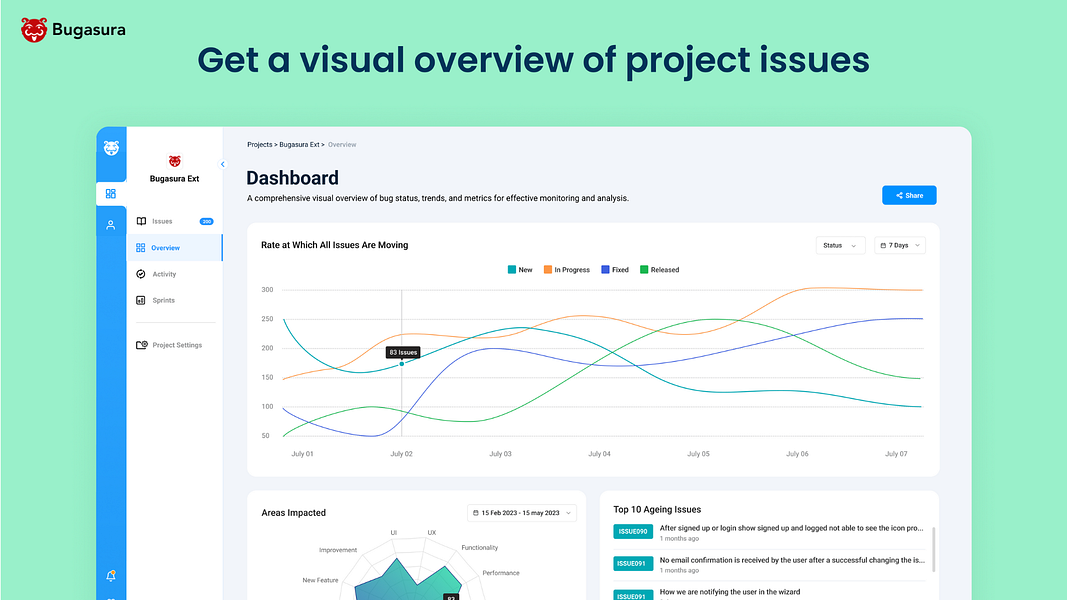Click the Improvement radar axis label
This screenshot has height=600, width=1067.
(x=338, y=550)
